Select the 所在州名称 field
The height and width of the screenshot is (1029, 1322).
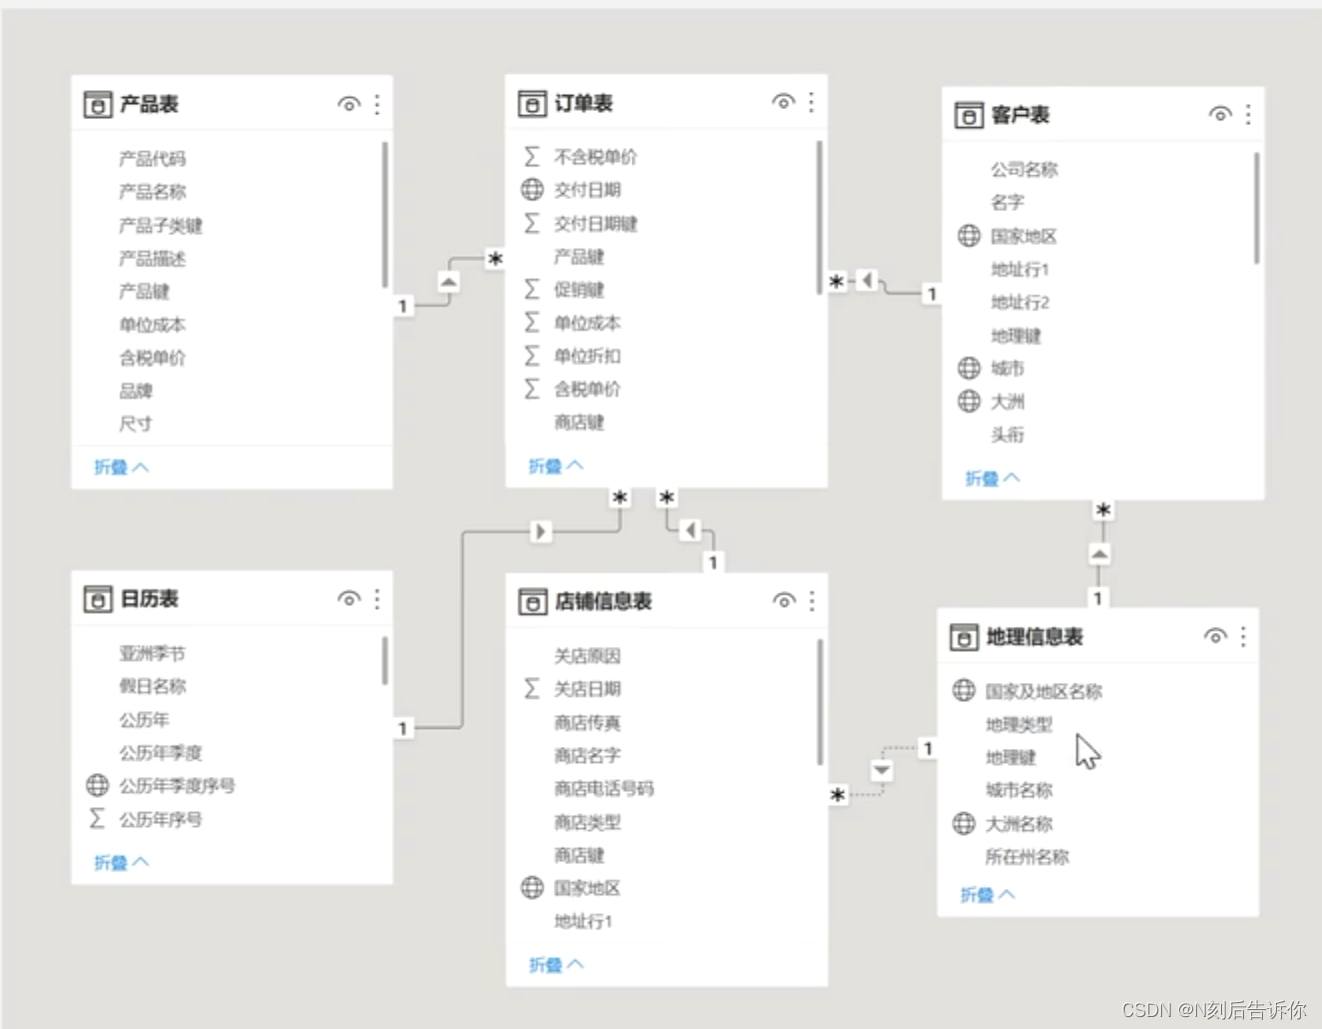[x=1027, y=856]
